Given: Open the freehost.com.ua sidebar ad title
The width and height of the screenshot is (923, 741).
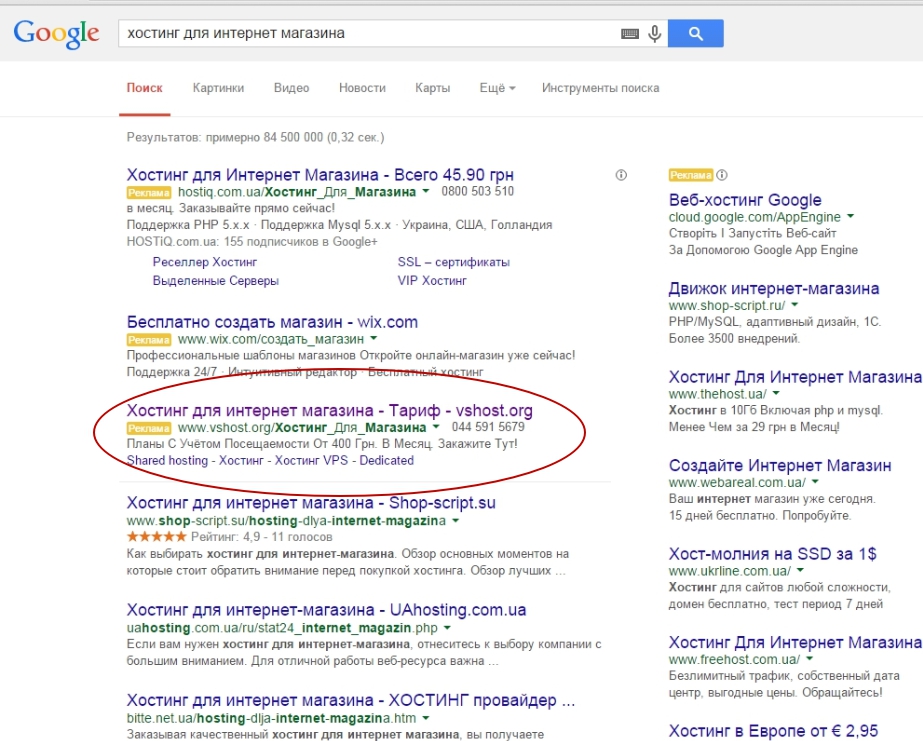Looking at the screenshot, I should (795, 642).
